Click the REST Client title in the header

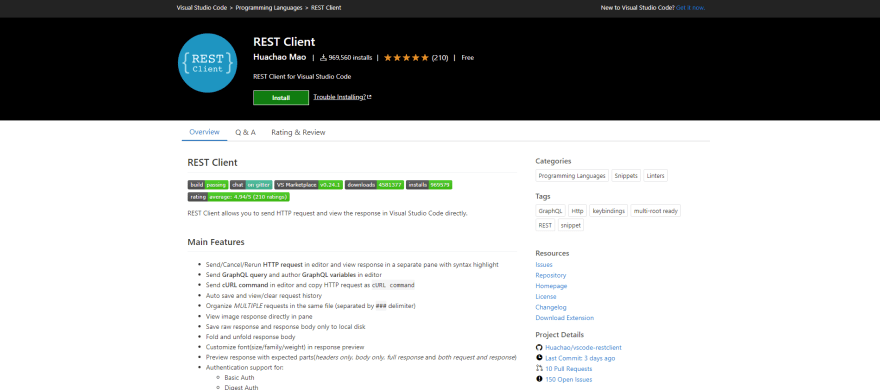[284, 42]
